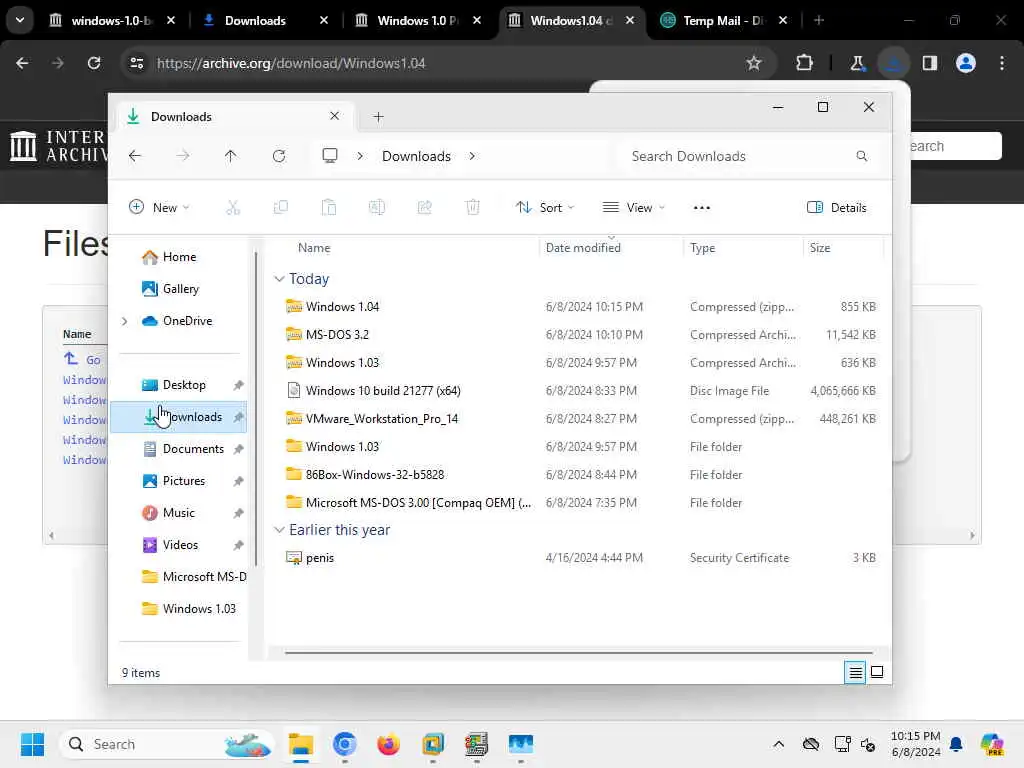1024x768 pixels.
Task: Switch to the Windows 1.0 P browser tab
Action: click(418, 20)
